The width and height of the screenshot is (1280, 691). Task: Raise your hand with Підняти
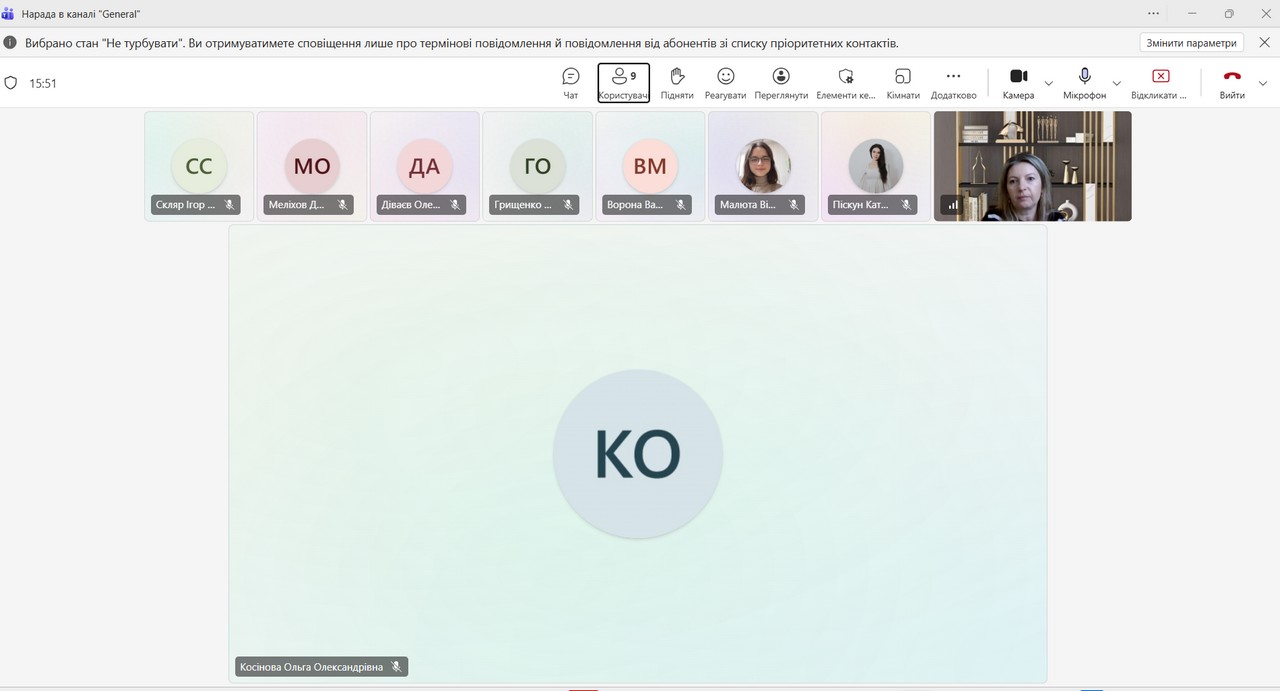[x=677, y=83]
